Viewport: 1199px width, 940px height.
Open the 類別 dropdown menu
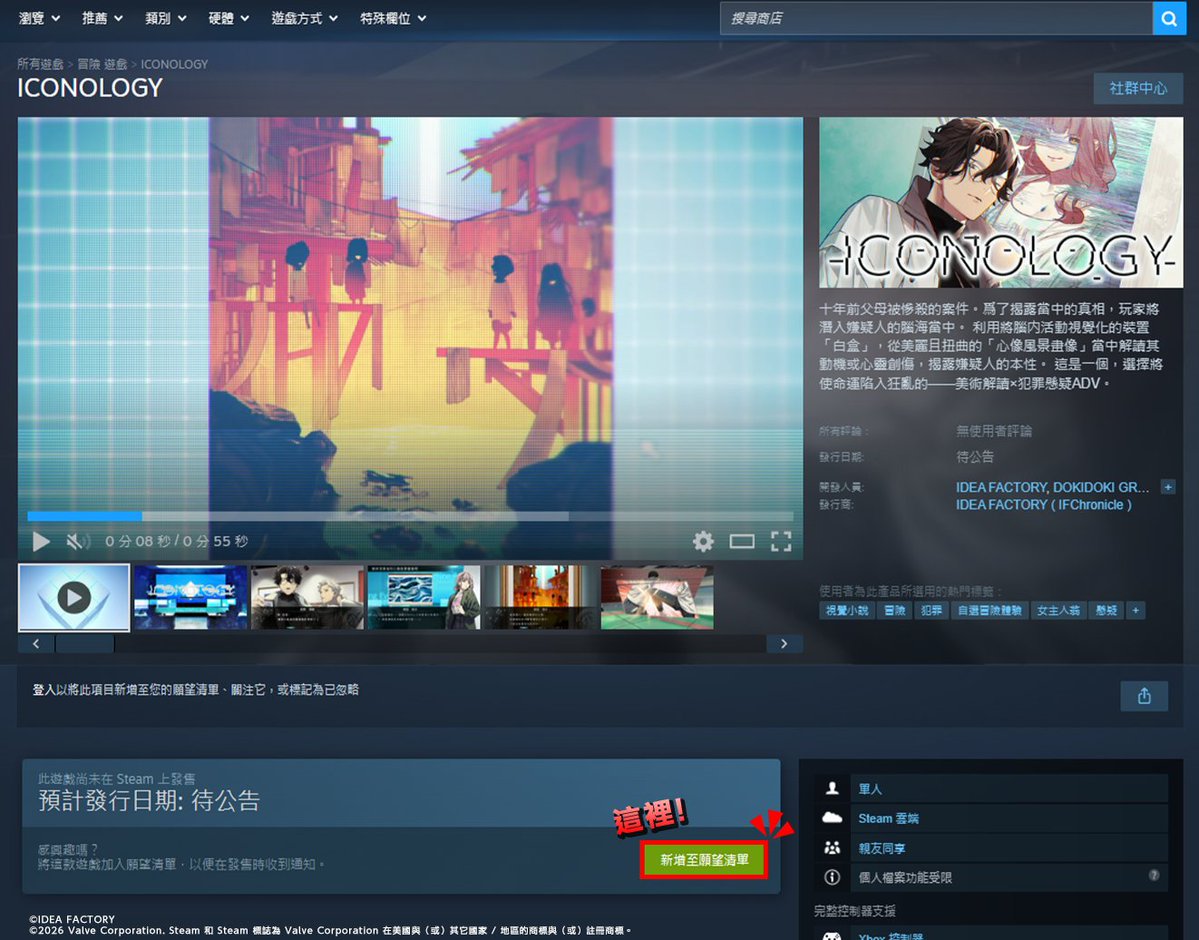click(x=166, y=18)
